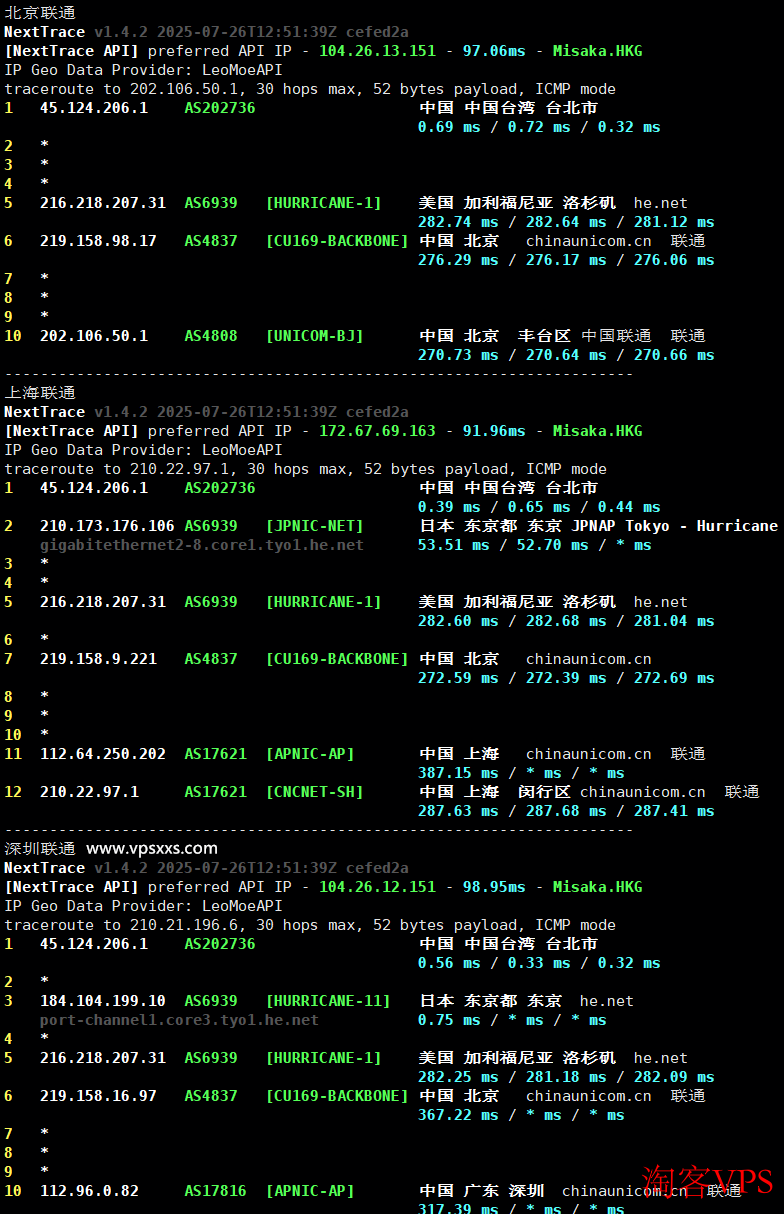Select API IP 172.67.69.163
The image size is (784, 1214).
[x=377, y=431]
